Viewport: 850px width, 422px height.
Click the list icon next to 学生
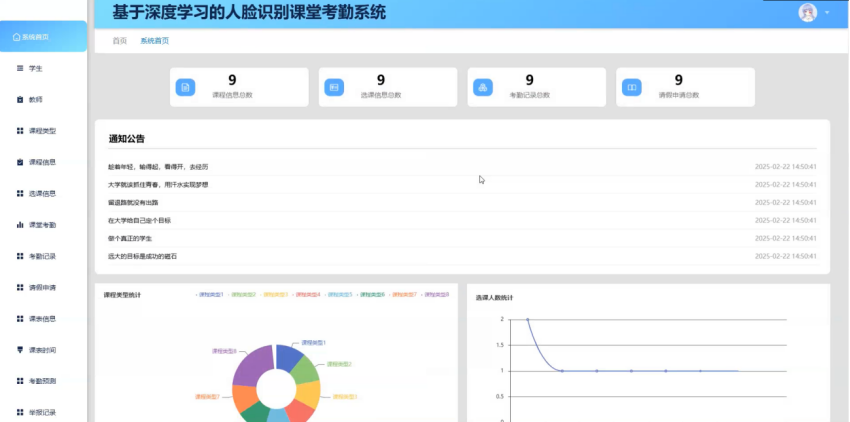[20, 68]
